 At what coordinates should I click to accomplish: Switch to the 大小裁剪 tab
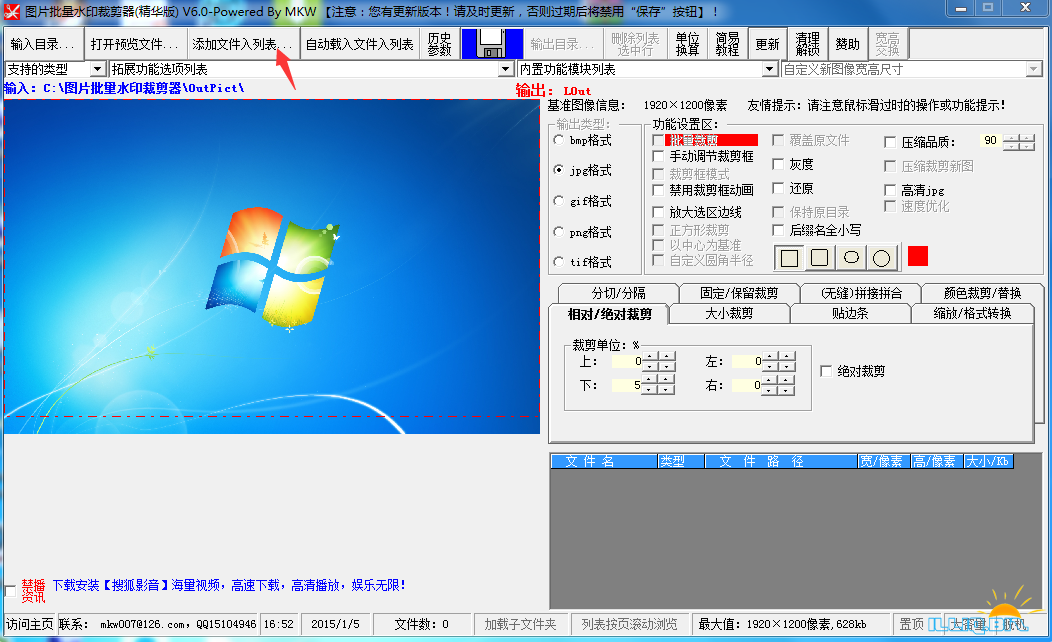click(x=729, y=313)
